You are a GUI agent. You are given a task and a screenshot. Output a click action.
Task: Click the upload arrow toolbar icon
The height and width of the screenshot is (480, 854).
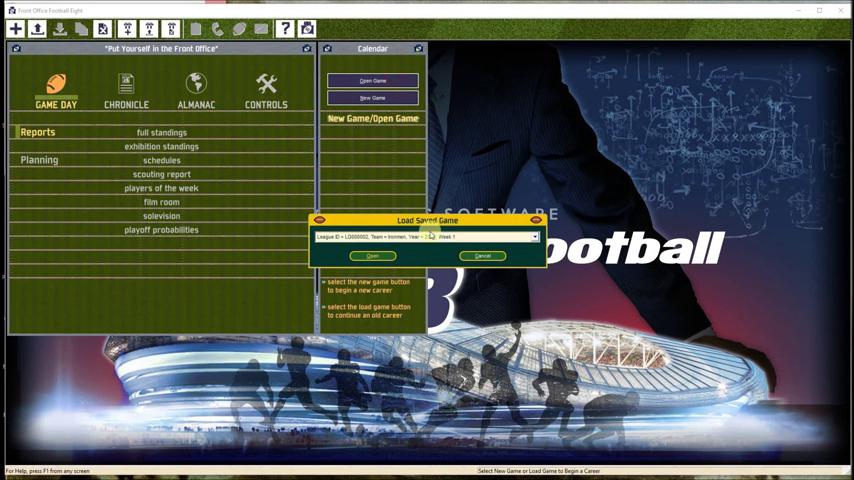37,29
